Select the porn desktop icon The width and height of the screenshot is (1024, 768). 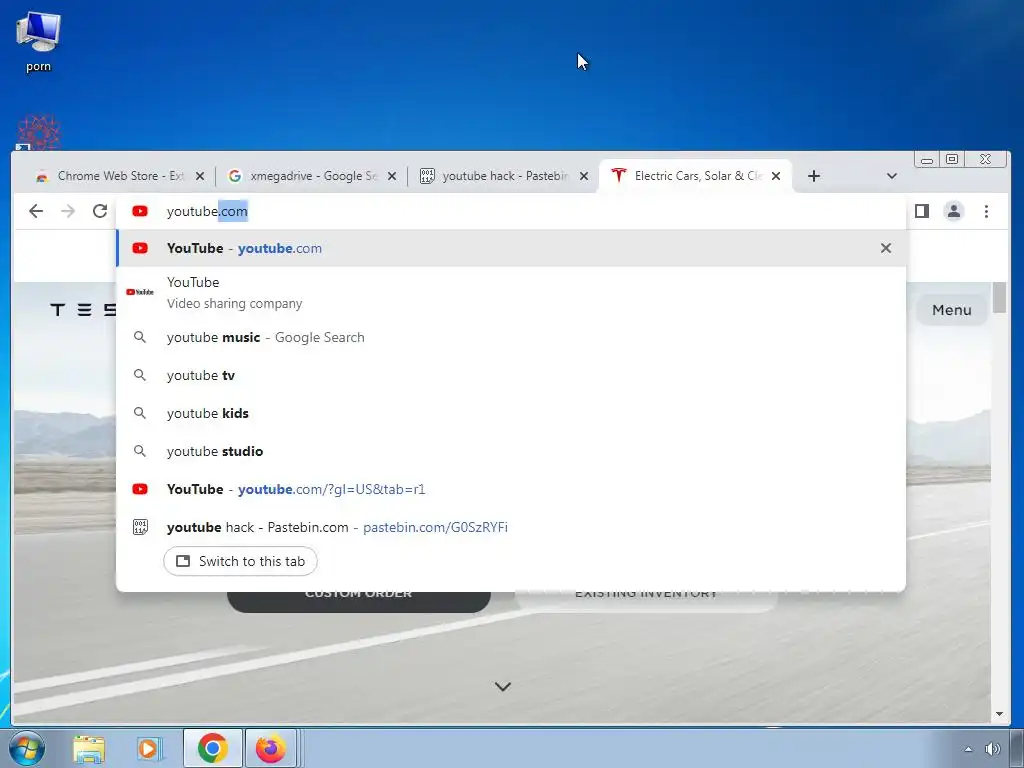pos(38,42)
